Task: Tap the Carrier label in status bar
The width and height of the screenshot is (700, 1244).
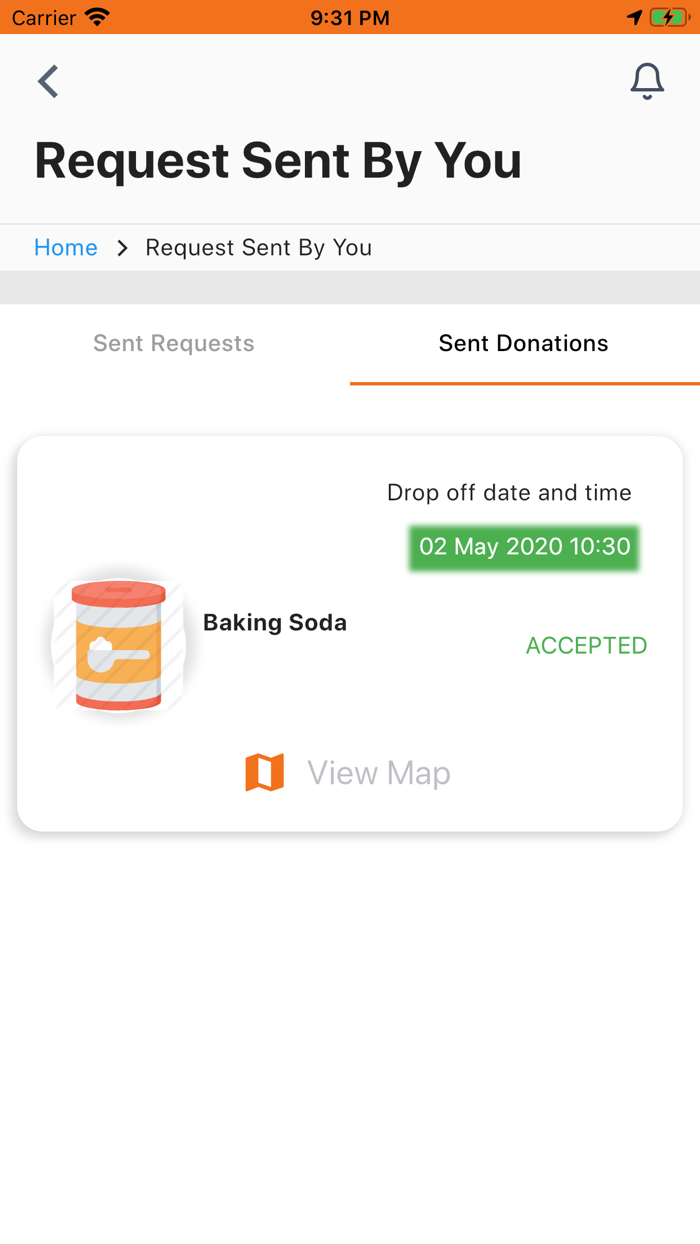Action: 44,17
